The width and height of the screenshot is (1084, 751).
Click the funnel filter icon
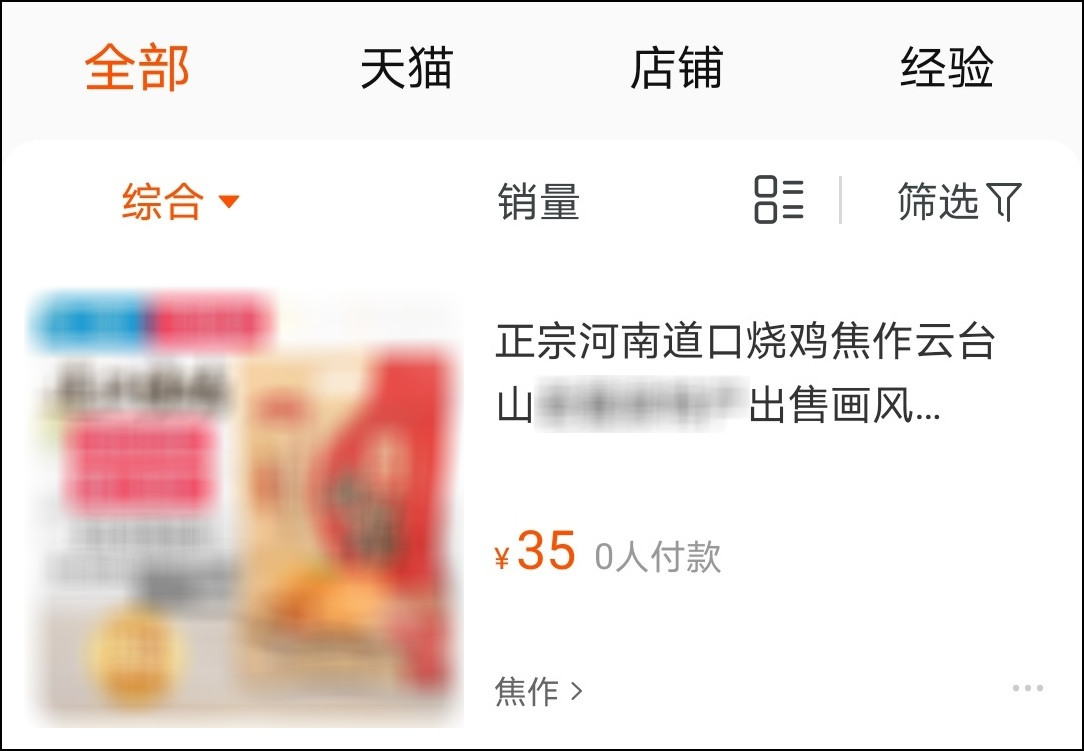(1004, 202)
